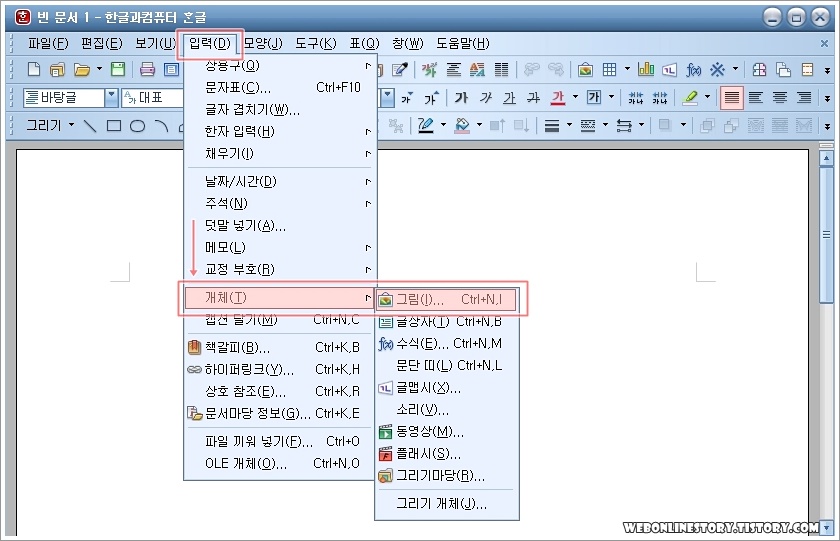Screen dimensions: 840x541
Task: Open the 모양(J) menu
Action: (x=262, y=44)
